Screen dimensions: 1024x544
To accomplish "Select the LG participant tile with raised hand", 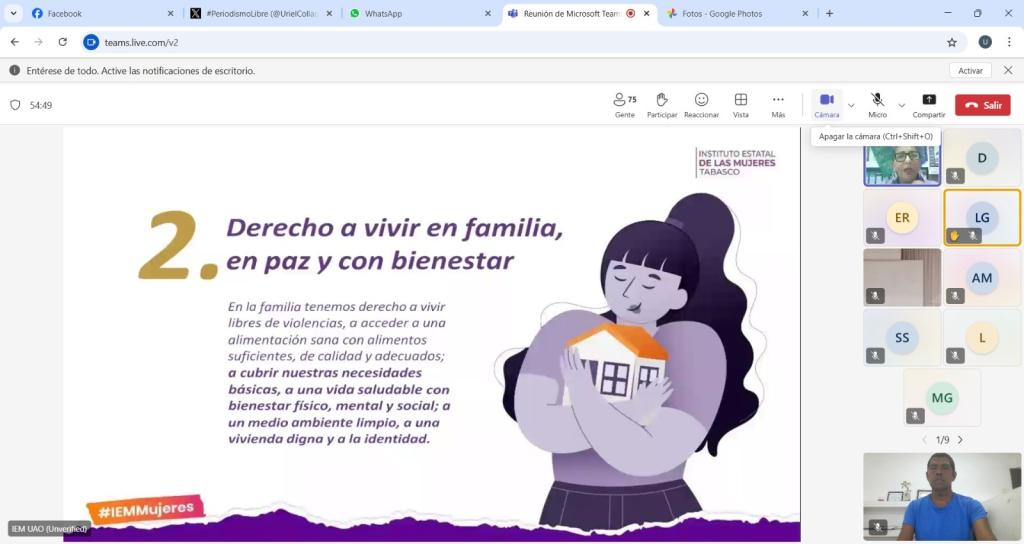I will coord(982,217).
